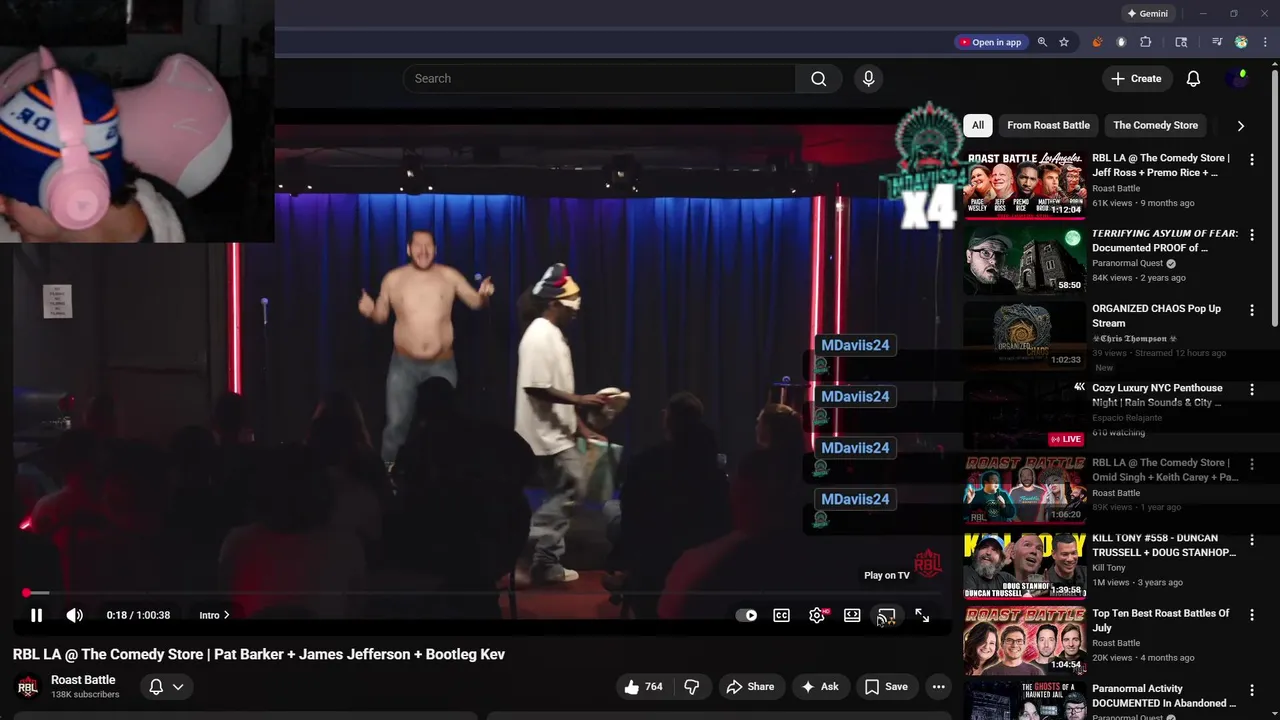The width and height of the screenshot is (1280, 720).
Task: Switch to theater mode icon
Action: (x=852, y=615)
